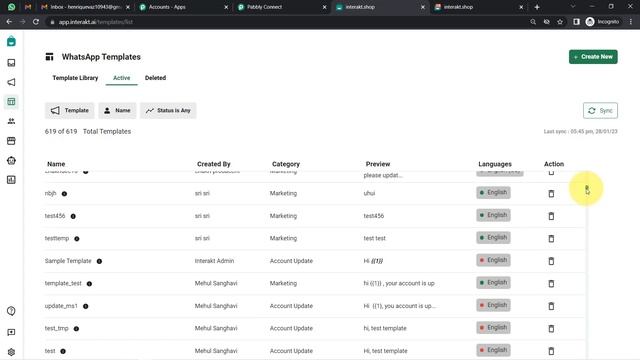640x360 pixels.
Task: Open the contacts people sidebar icon
Action: click(11, 121)
